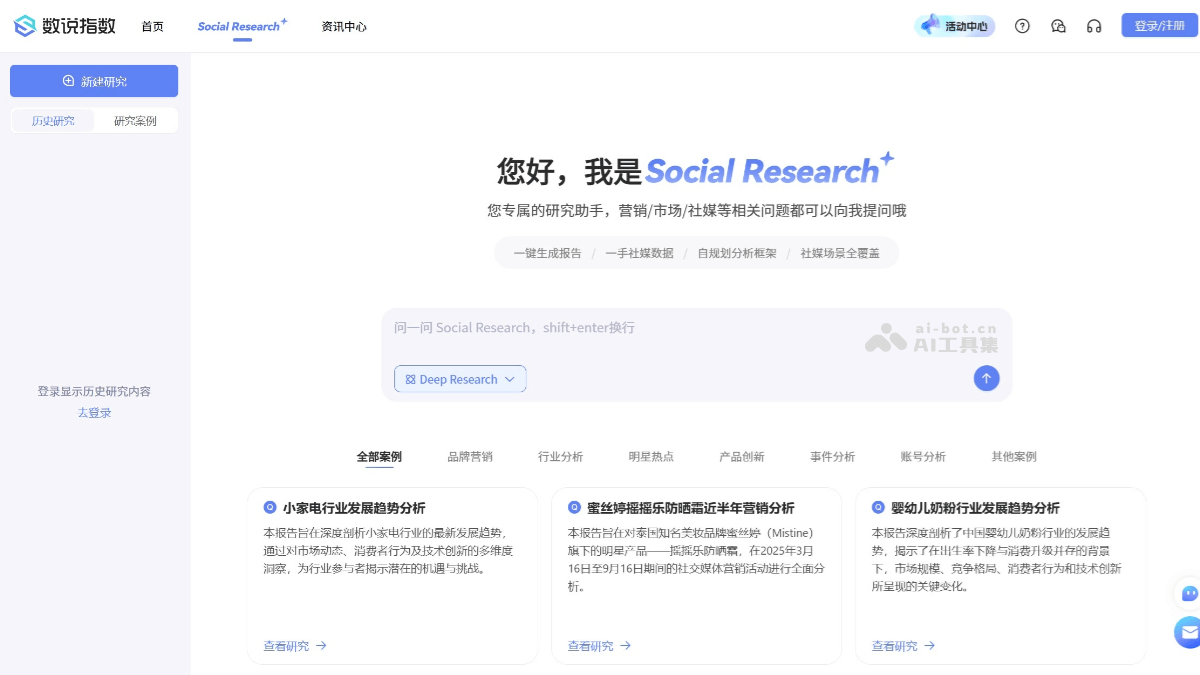
Task: Click the 数说指数 logo
Action: [x=65, y=26]
